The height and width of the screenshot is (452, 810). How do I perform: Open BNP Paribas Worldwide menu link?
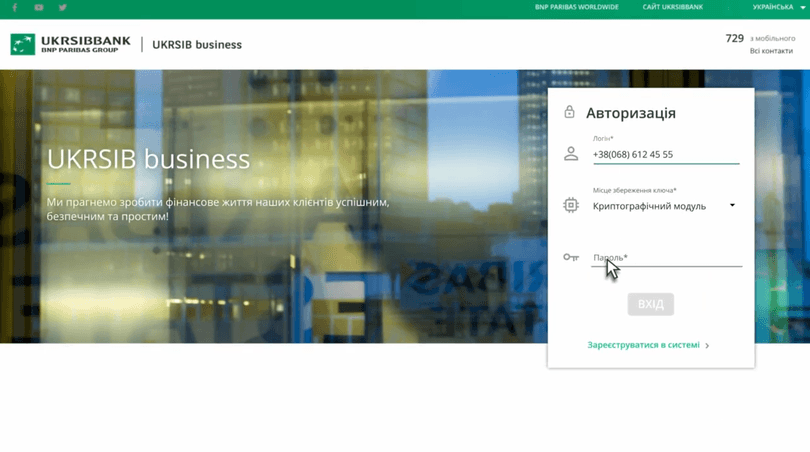tap(576, 7)
